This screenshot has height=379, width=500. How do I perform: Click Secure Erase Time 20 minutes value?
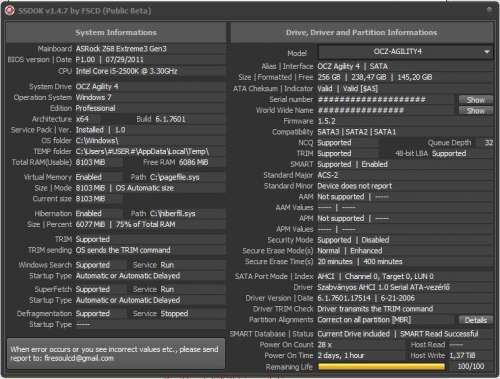[335, 262]
